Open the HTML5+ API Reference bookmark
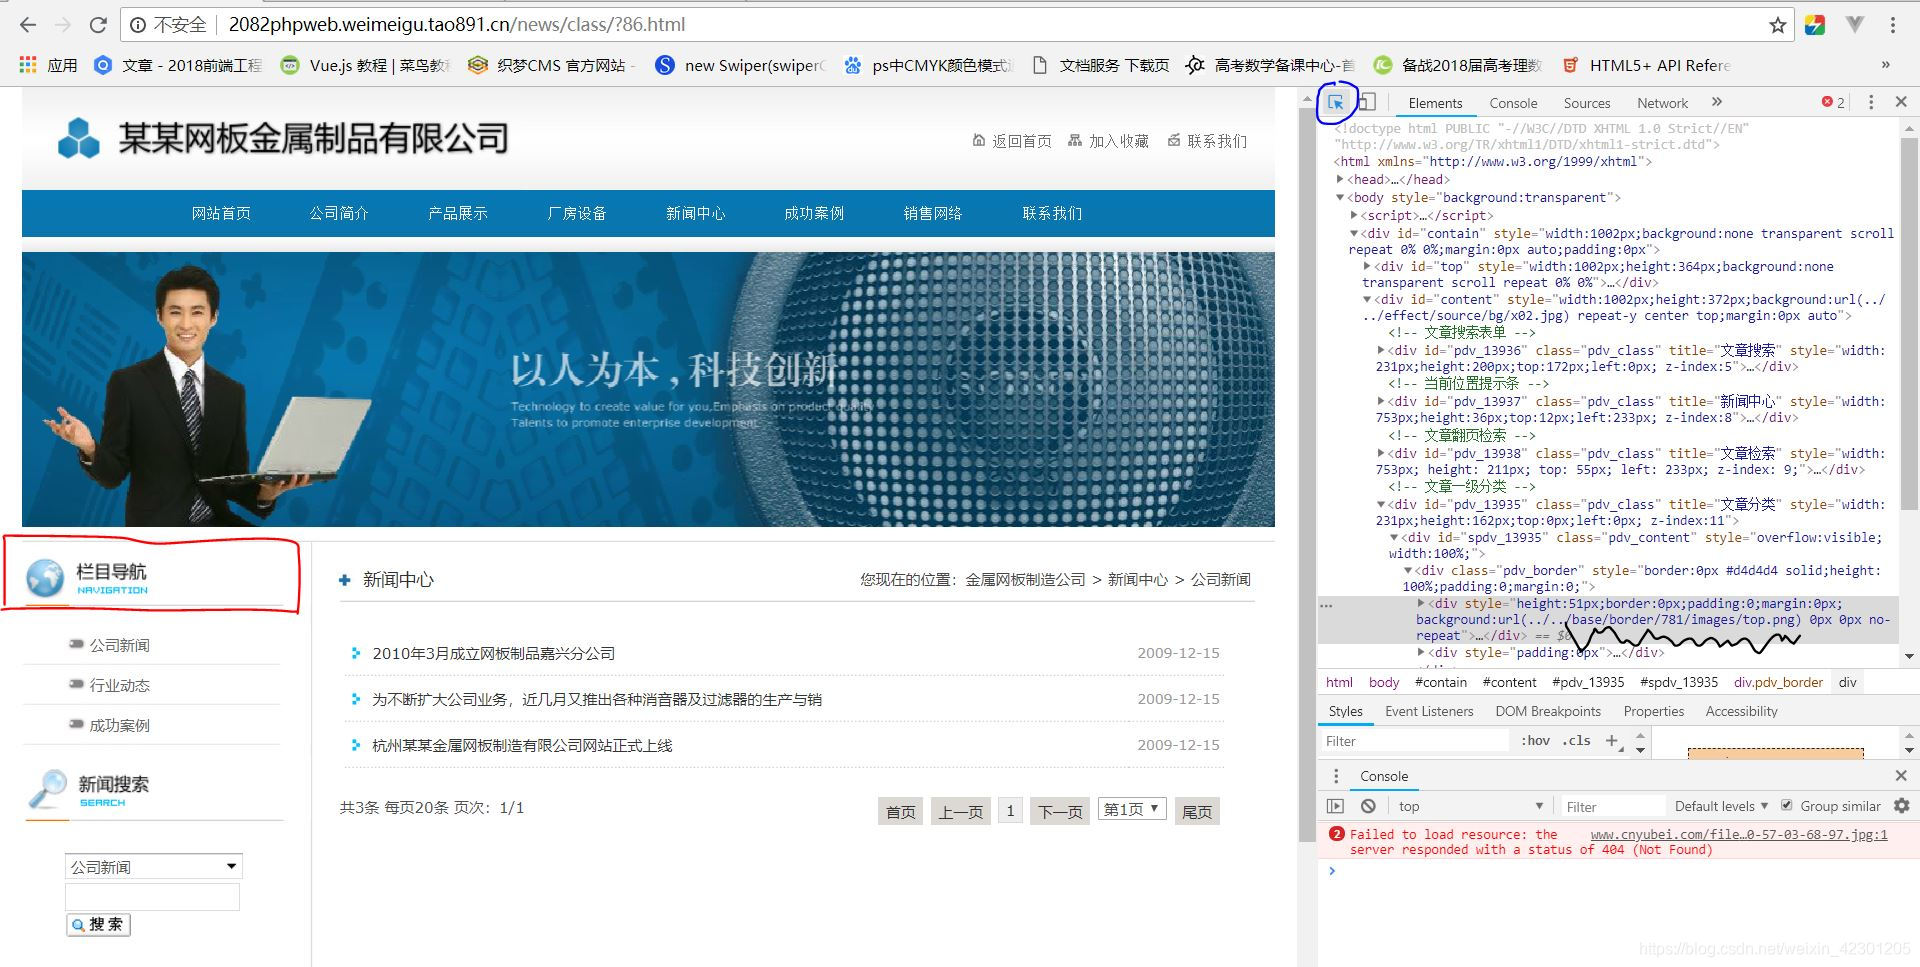The height and width of the screenshot is (967, 1920). (1646, 65)
